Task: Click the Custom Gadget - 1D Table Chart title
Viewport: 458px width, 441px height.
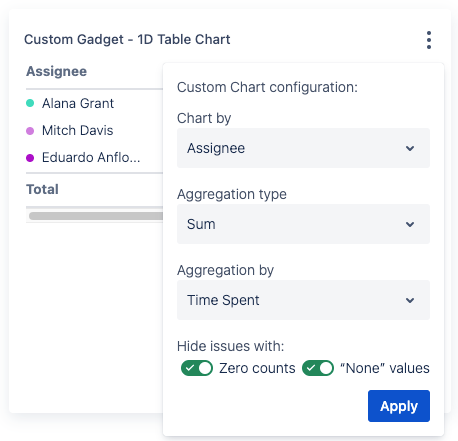Action: [127, 39]
